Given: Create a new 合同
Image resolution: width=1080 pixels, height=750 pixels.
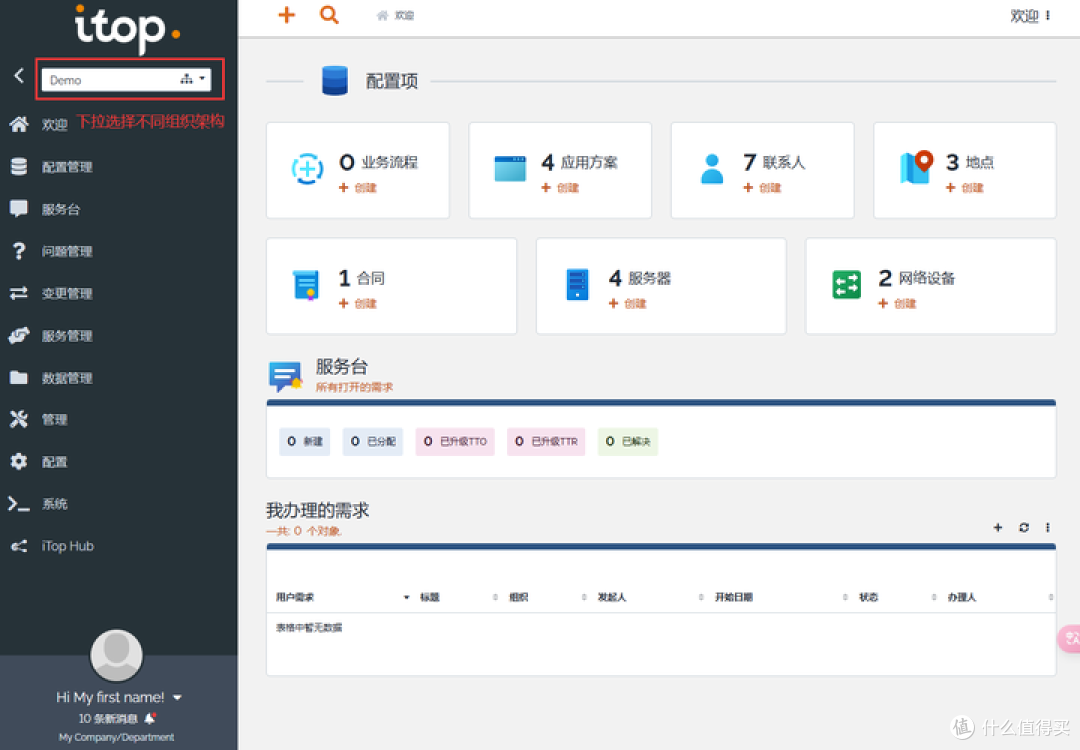Looking at the screenshot, I should tap(358, 304).
